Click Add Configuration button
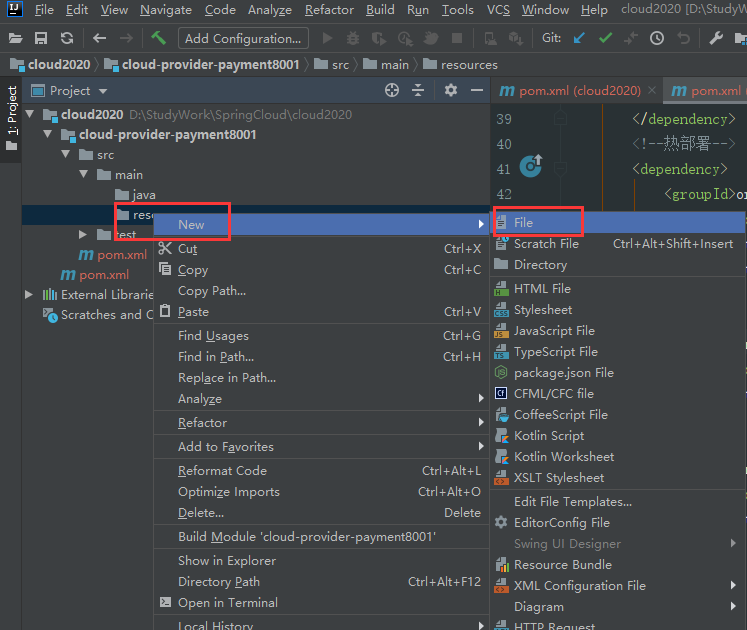Screen dimensions: 747x630 [x=243, y=38]
